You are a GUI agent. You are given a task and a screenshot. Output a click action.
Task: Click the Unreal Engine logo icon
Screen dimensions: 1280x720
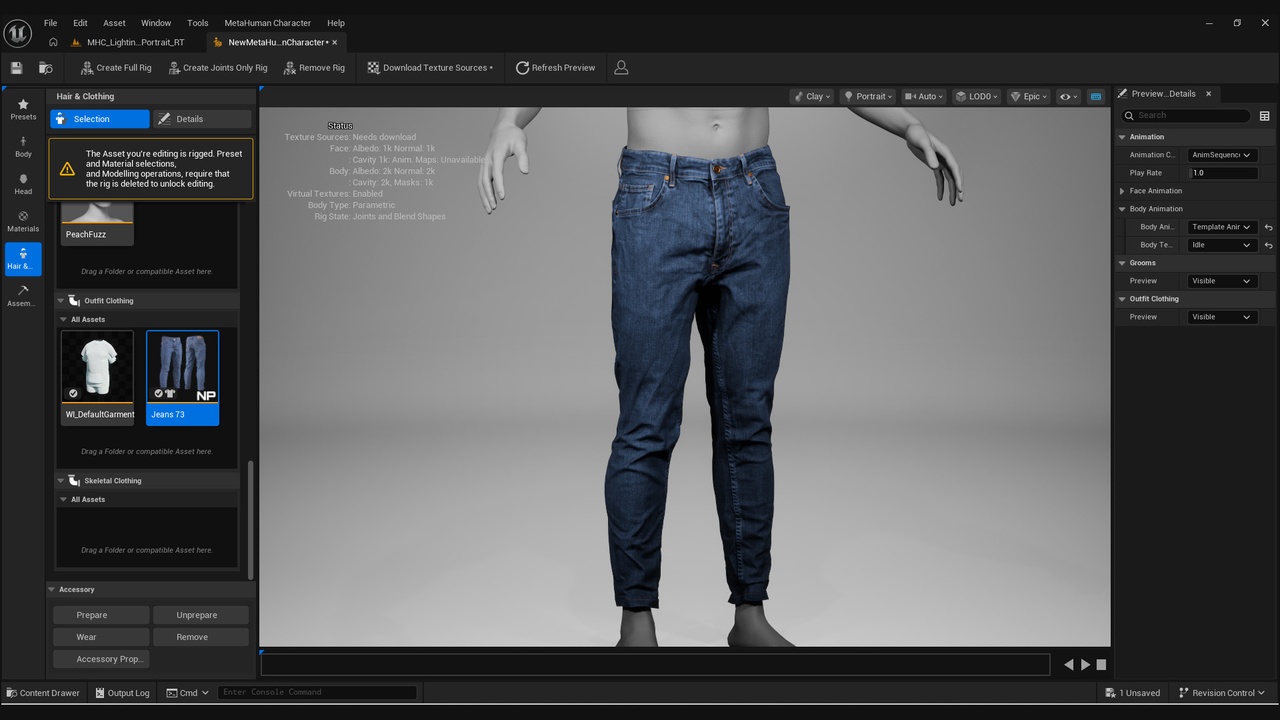point(18,33)
